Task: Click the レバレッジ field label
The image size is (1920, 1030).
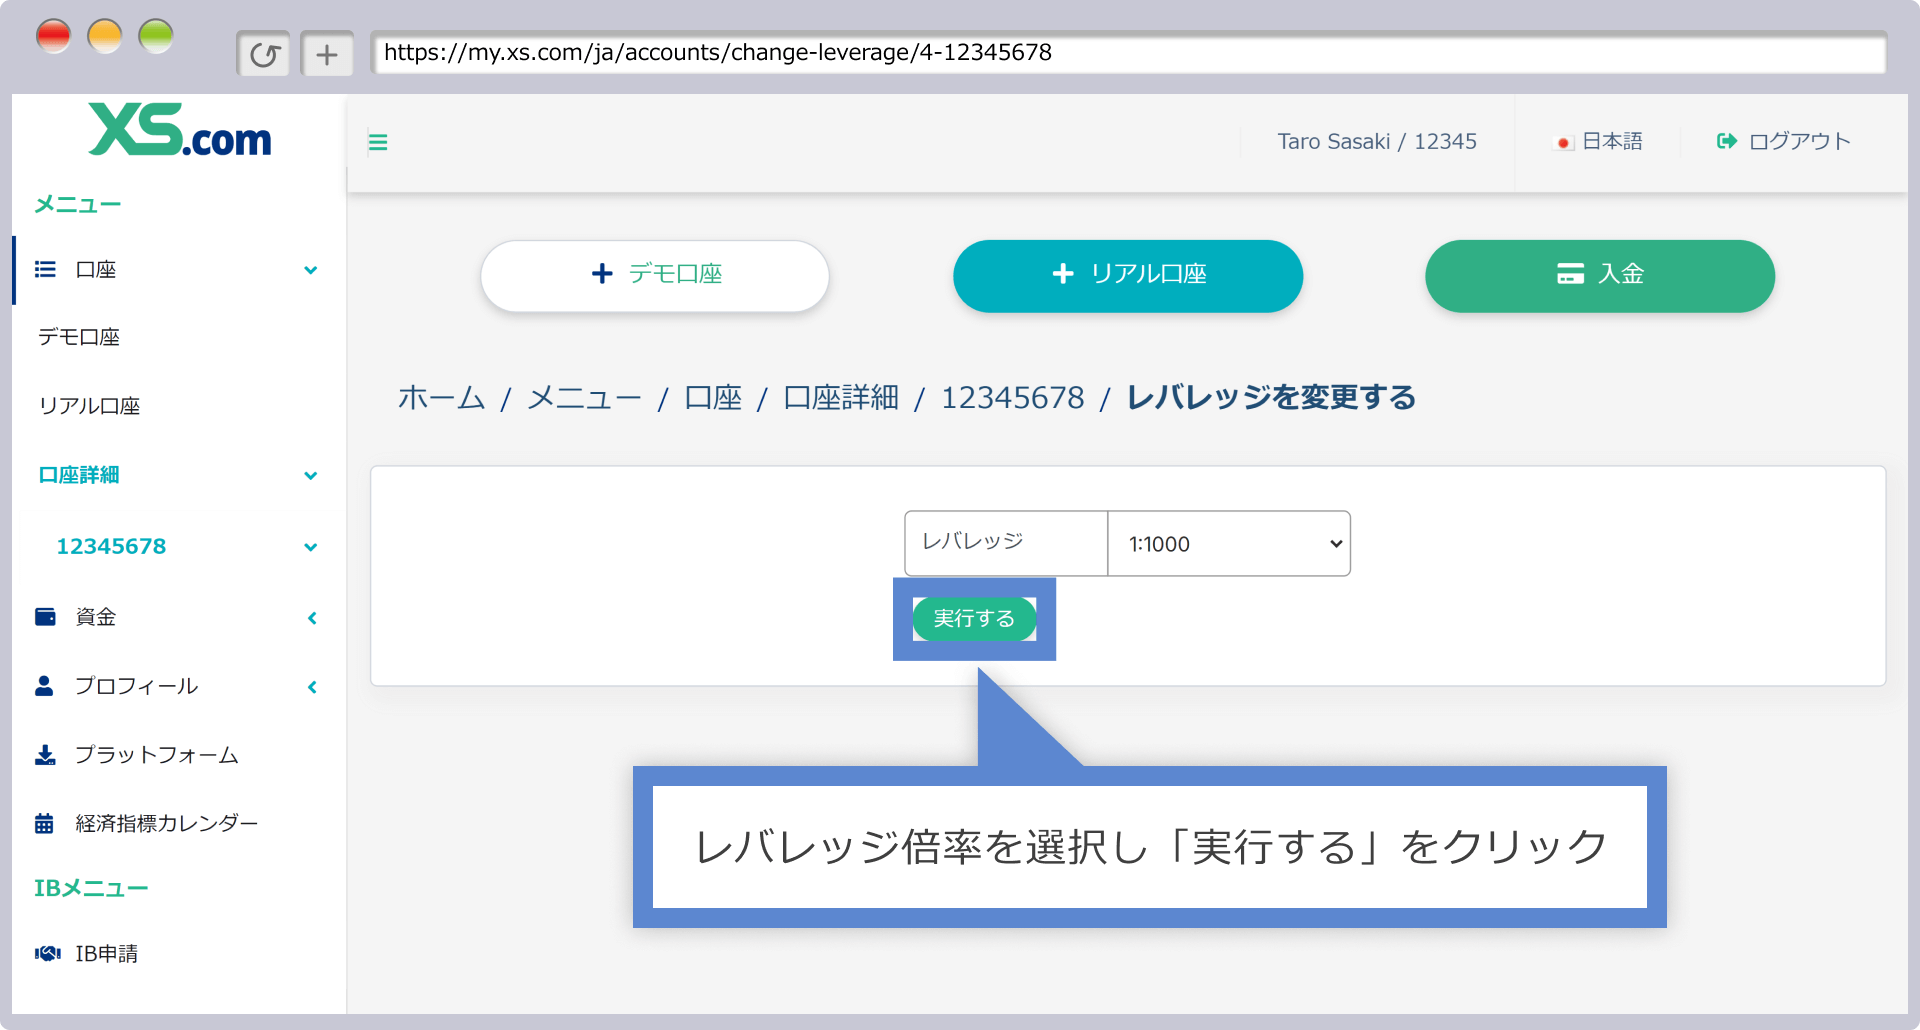Action: (972, 541)
